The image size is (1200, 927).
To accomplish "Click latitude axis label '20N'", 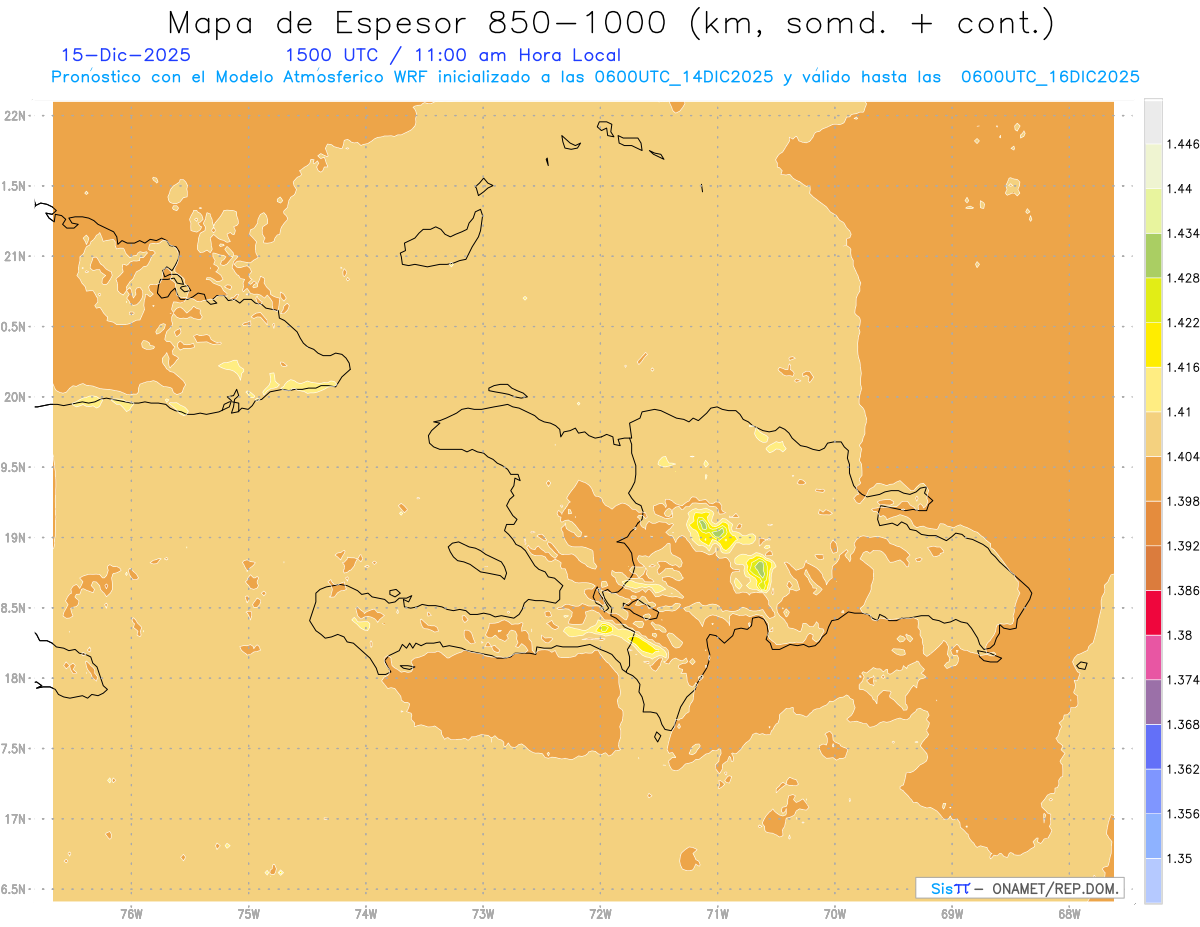I will [16, 397].
